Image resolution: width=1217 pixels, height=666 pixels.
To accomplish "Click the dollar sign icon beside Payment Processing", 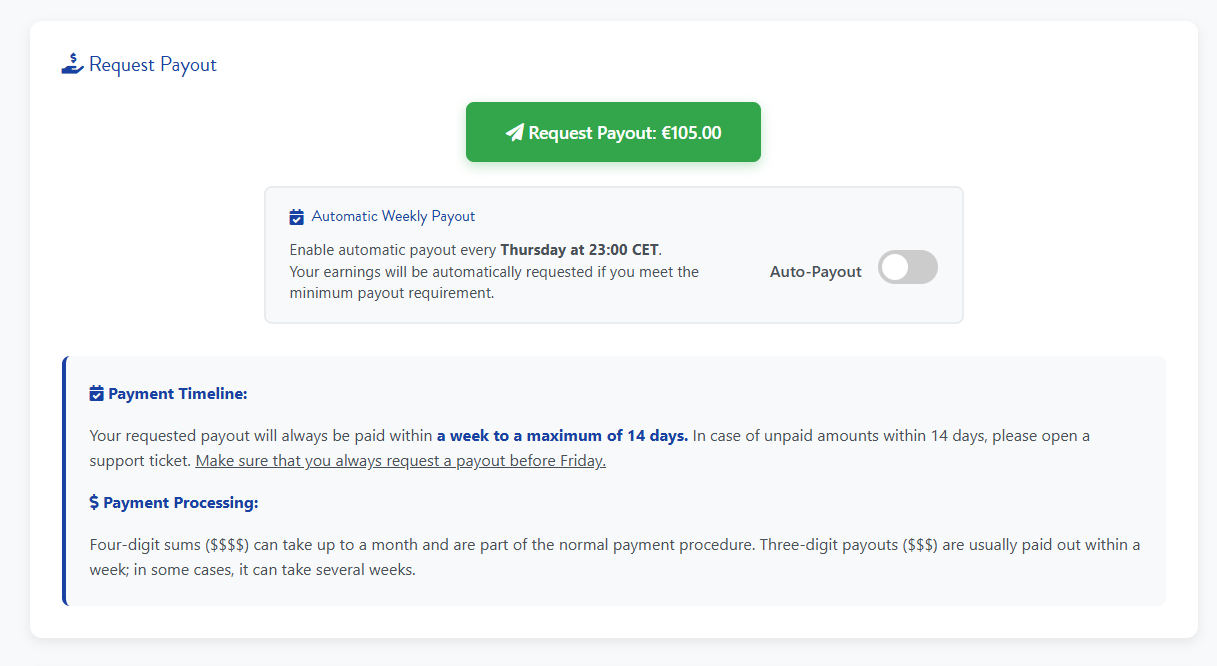I will point(94,501).
